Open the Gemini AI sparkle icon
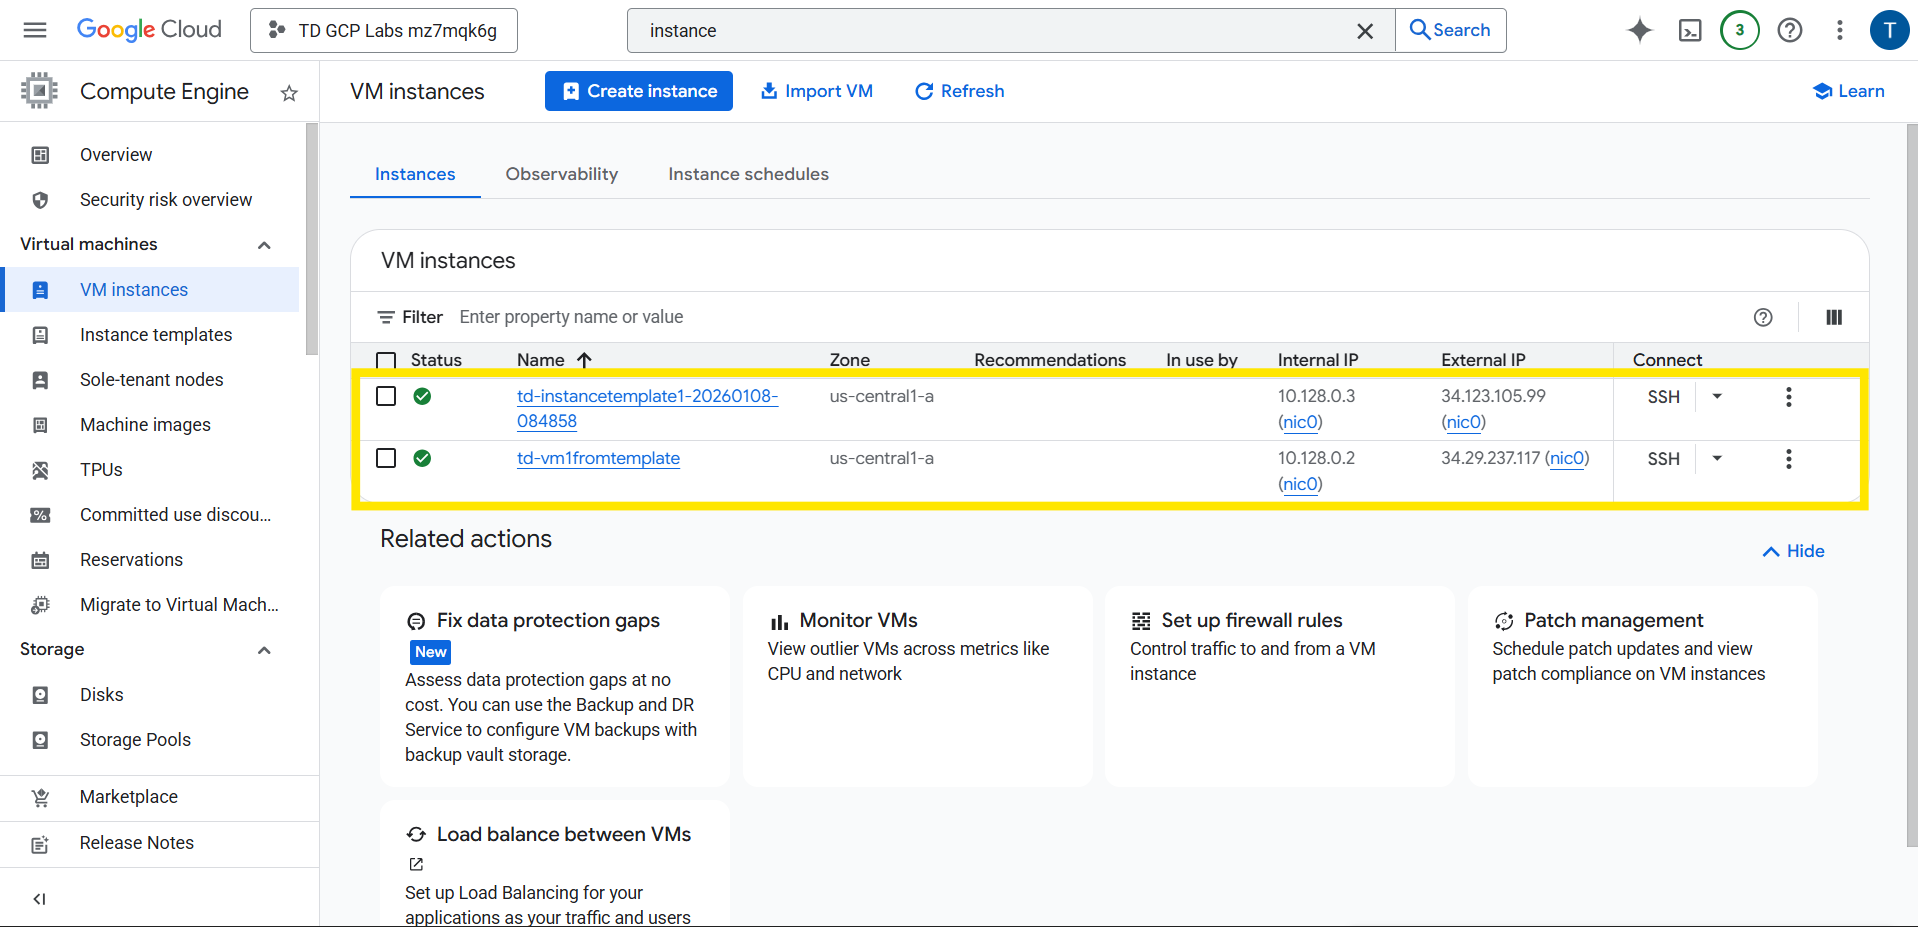Screen dimensions: 1918x927 pos(1639,30)
